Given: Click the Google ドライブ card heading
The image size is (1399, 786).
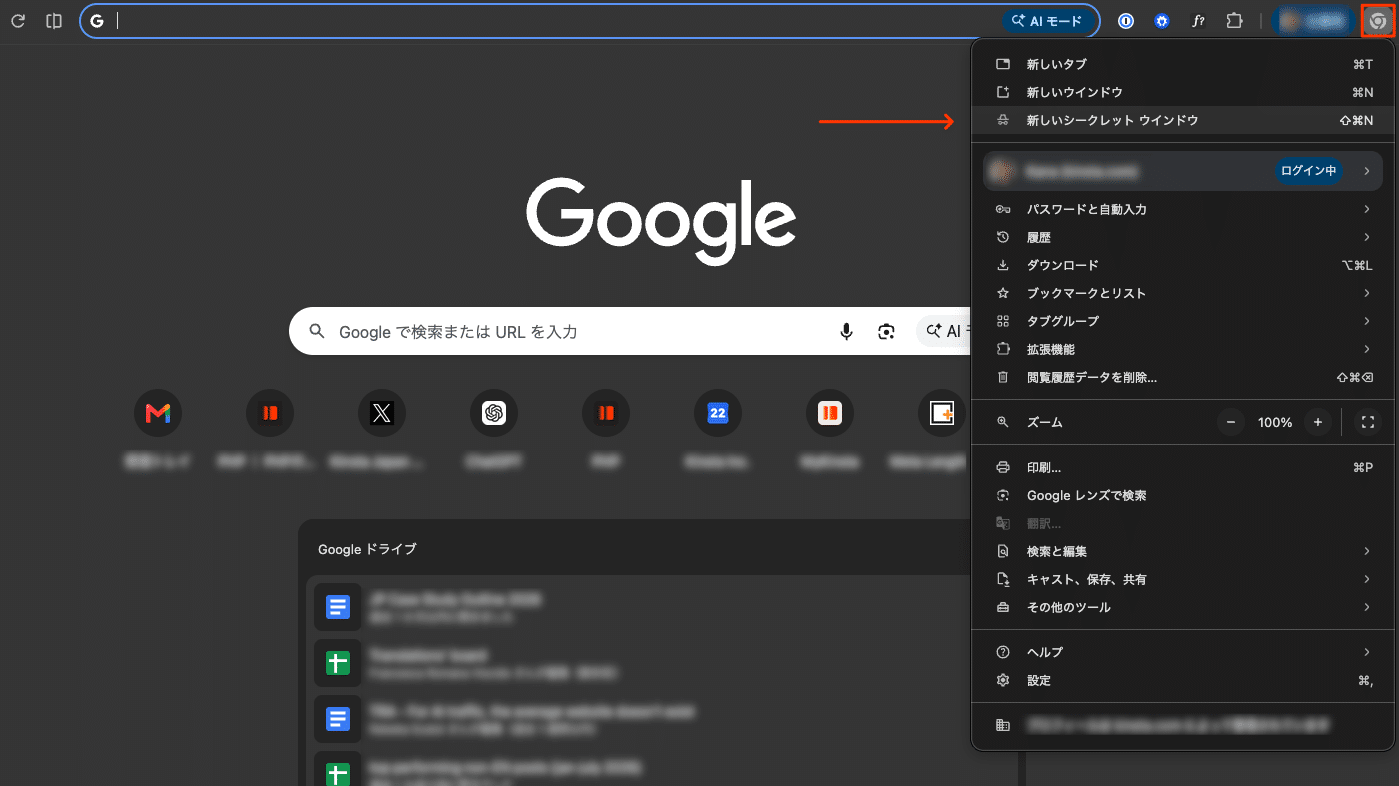Looking at the screenshot, I should coord(367,549).
